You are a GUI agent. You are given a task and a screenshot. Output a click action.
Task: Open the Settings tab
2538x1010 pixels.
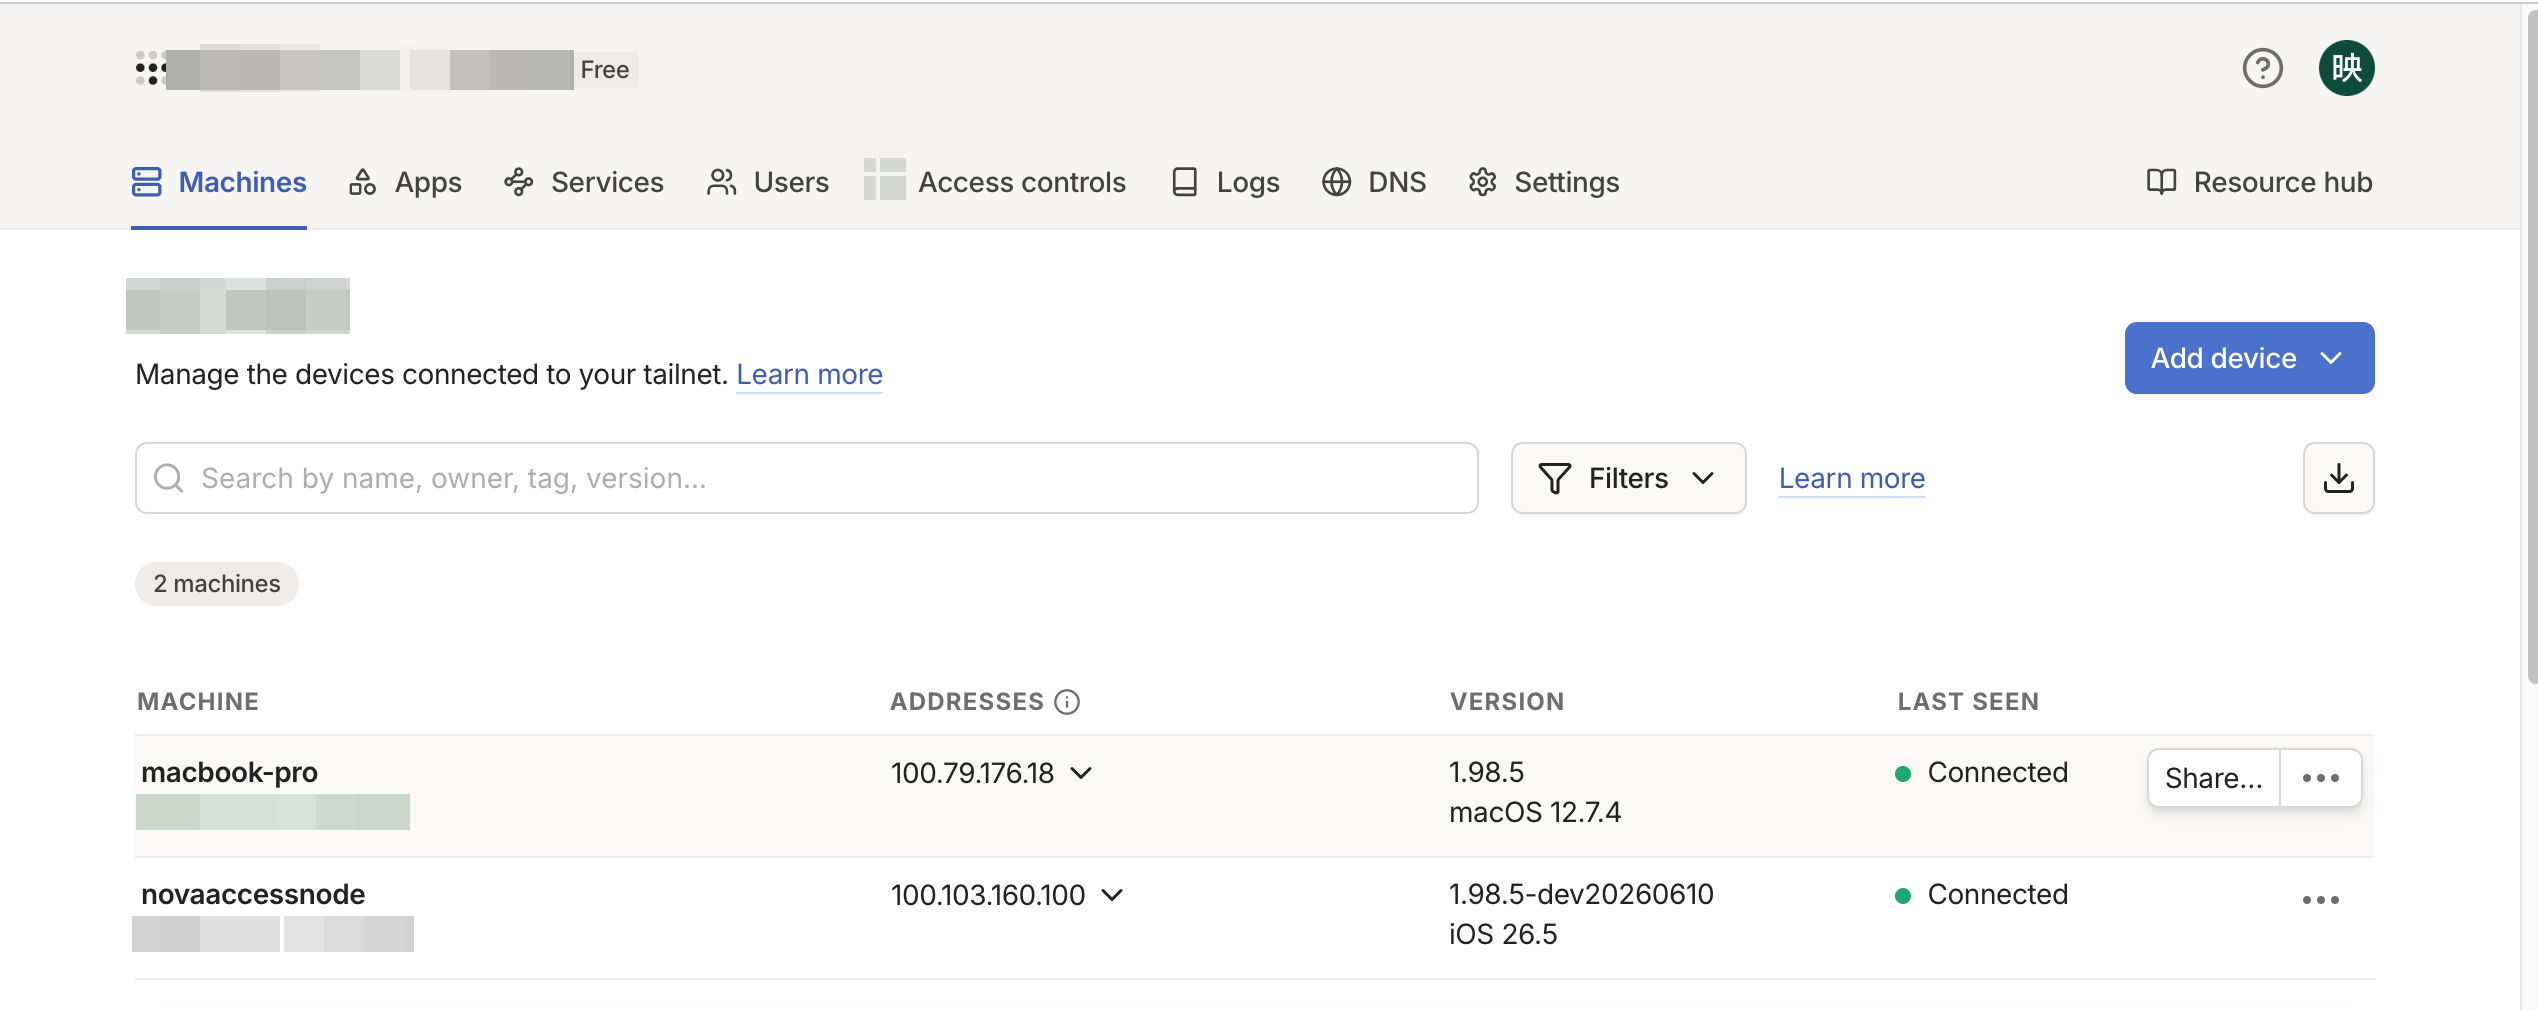1543,183
